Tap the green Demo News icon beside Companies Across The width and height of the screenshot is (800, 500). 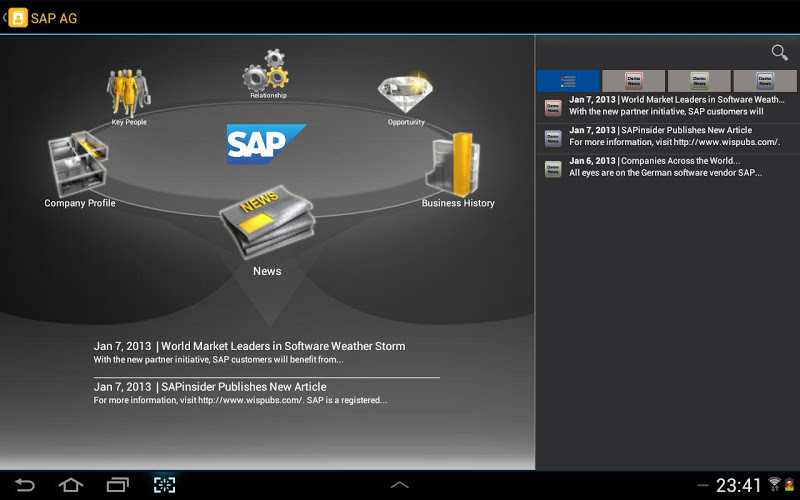553,169
